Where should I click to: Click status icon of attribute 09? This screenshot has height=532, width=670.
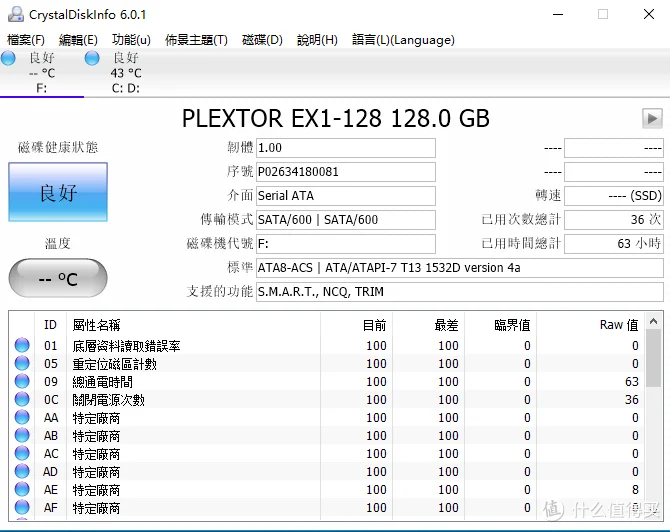click(x=22, y=381)
